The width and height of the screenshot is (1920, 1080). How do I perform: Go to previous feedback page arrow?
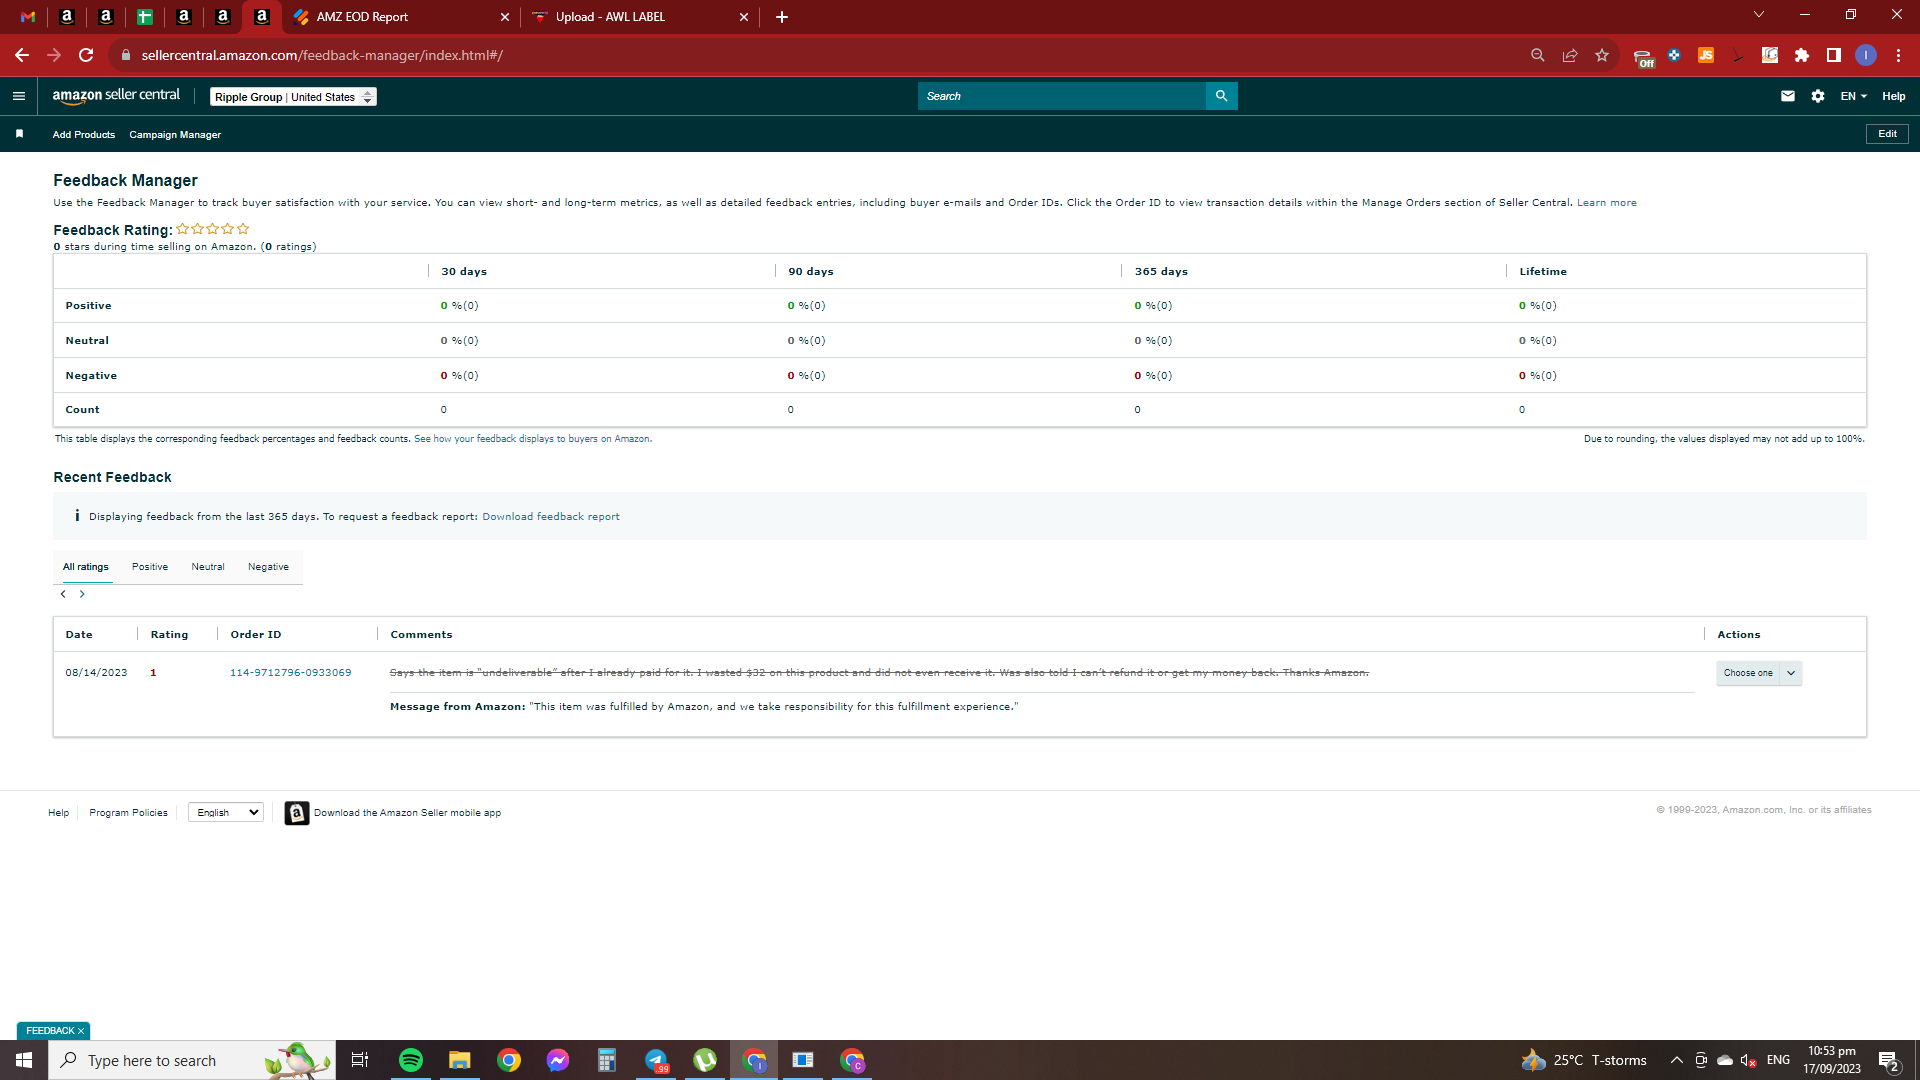63,594
